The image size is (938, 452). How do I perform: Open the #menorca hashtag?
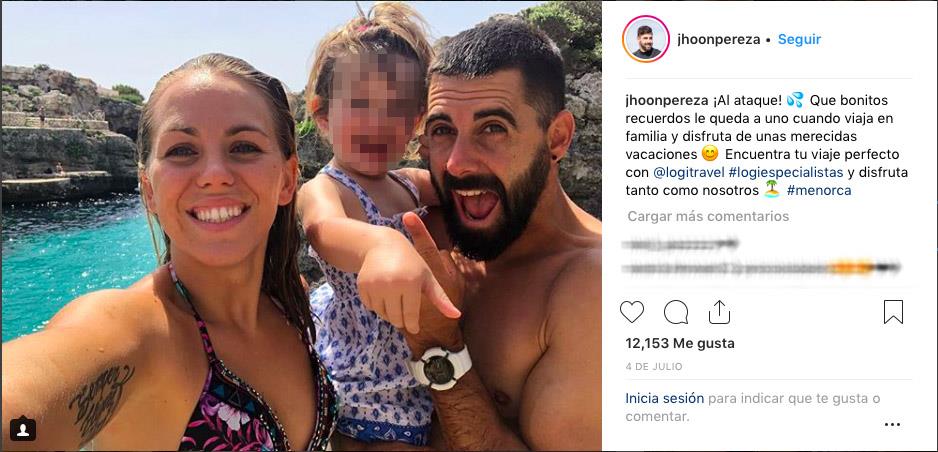pos(819,191)
